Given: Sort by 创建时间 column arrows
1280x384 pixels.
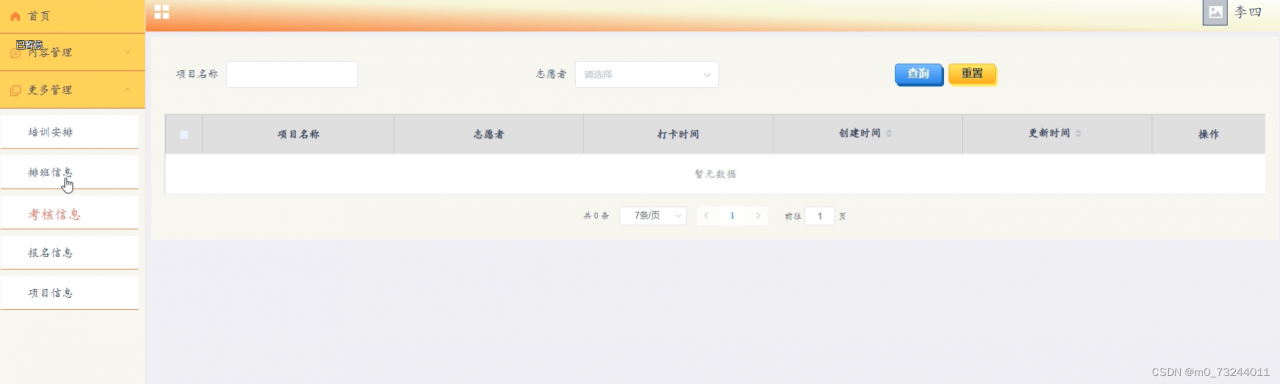Looking at the screenshot, I should click(x=889, y=134).
